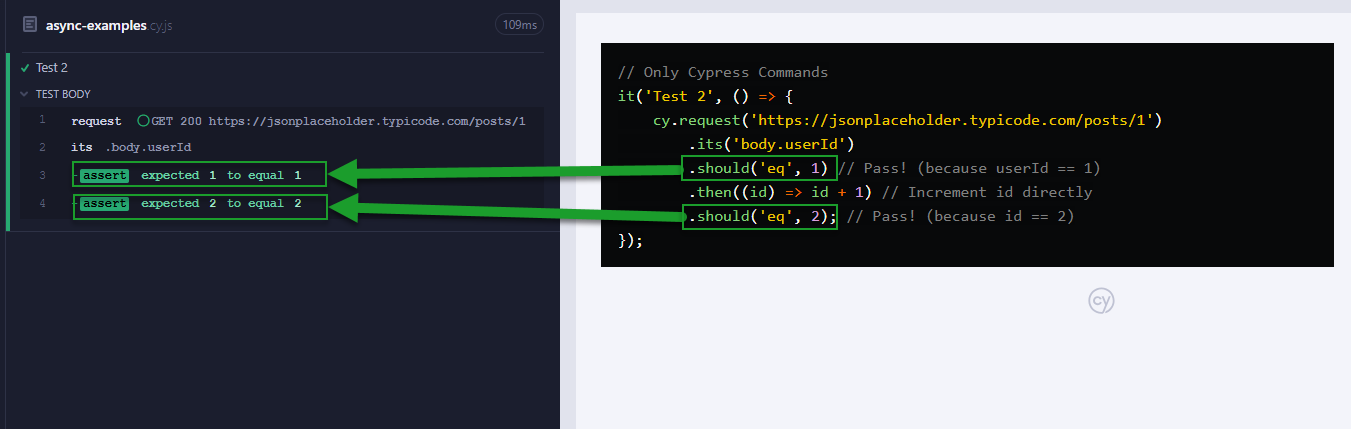Click the spec file document icon
Viewport: 1351px width, 429px height.
point(30,24)
